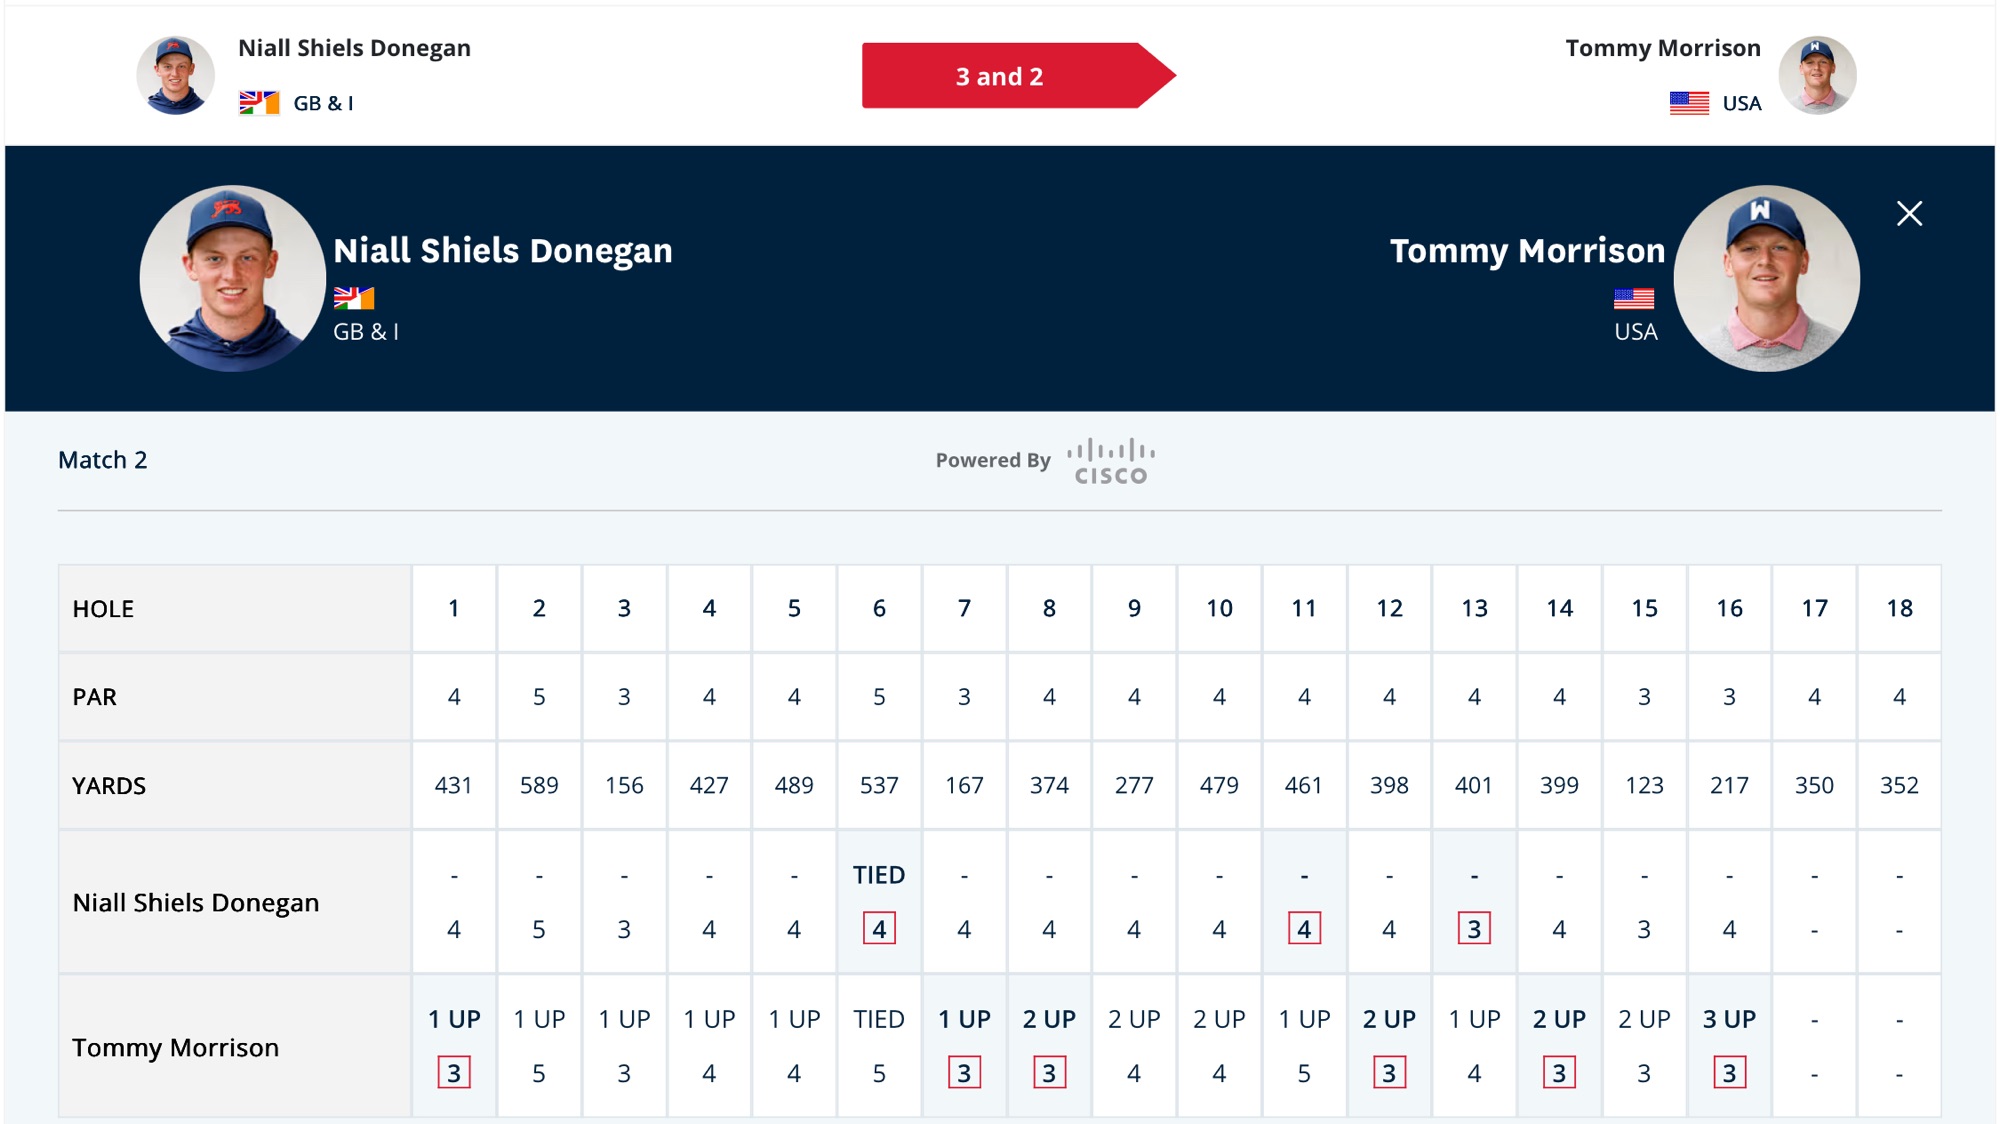This screenshot has height=1124, width=2000.
Task: Close the match scorecard with X icon
Action: pos(1909,213)
